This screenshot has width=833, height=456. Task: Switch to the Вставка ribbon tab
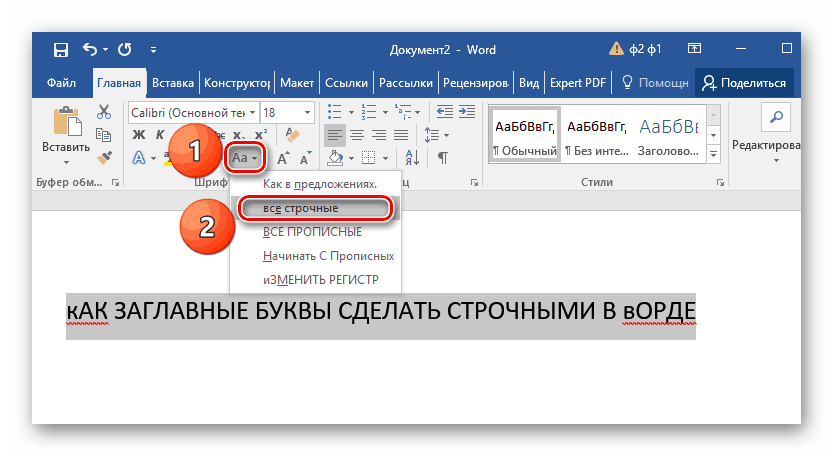click(x=172, y=83)
